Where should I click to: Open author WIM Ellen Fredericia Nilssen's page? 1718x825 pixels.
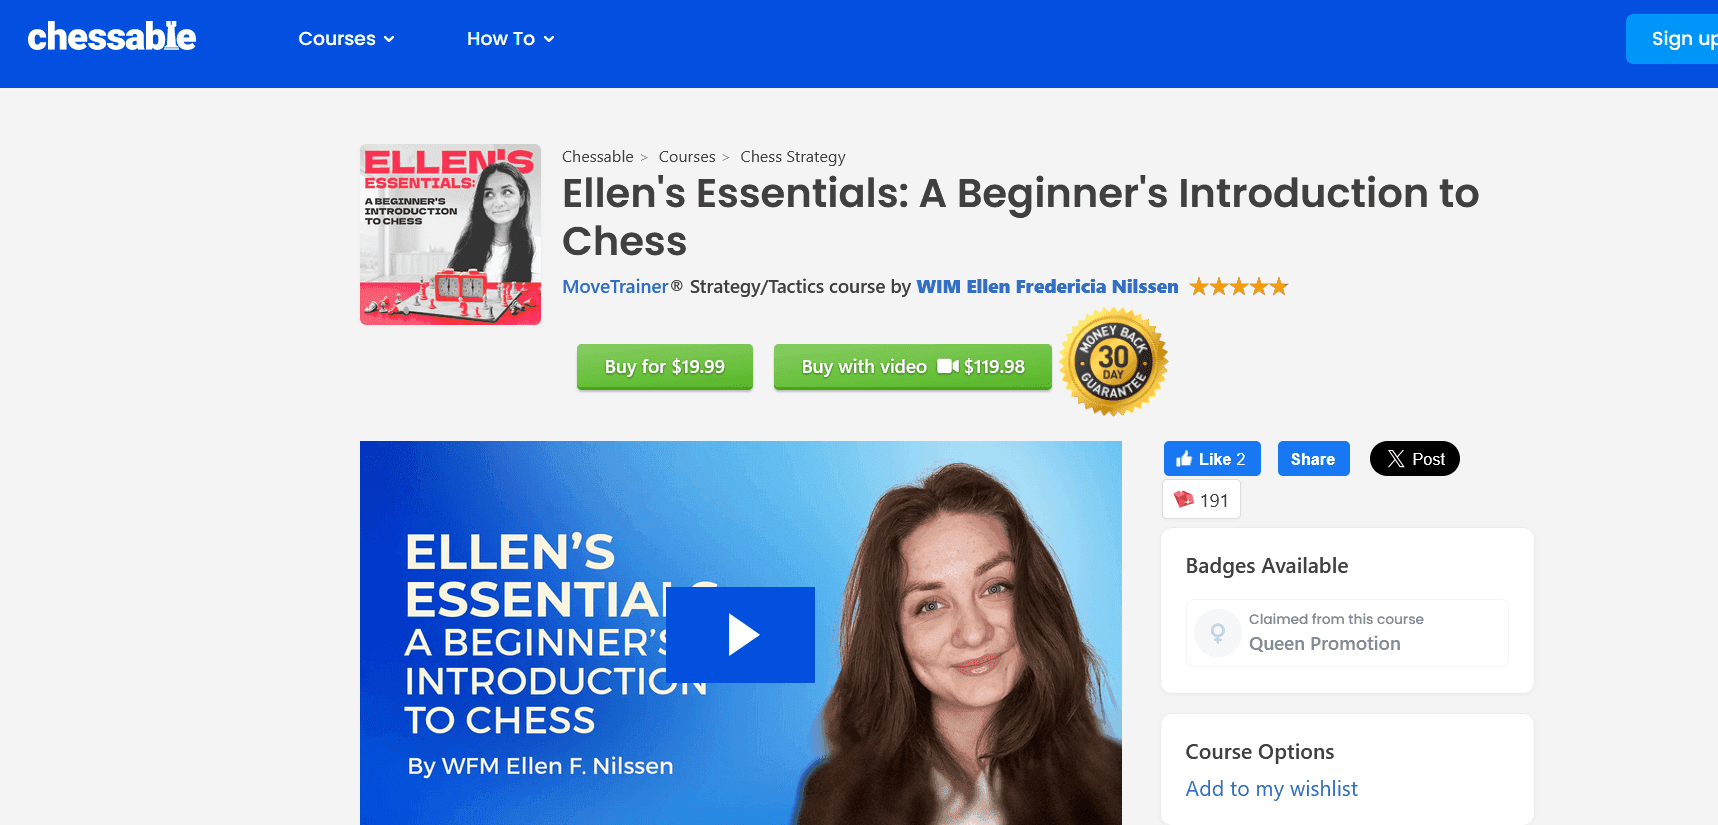click(1047, 287)
